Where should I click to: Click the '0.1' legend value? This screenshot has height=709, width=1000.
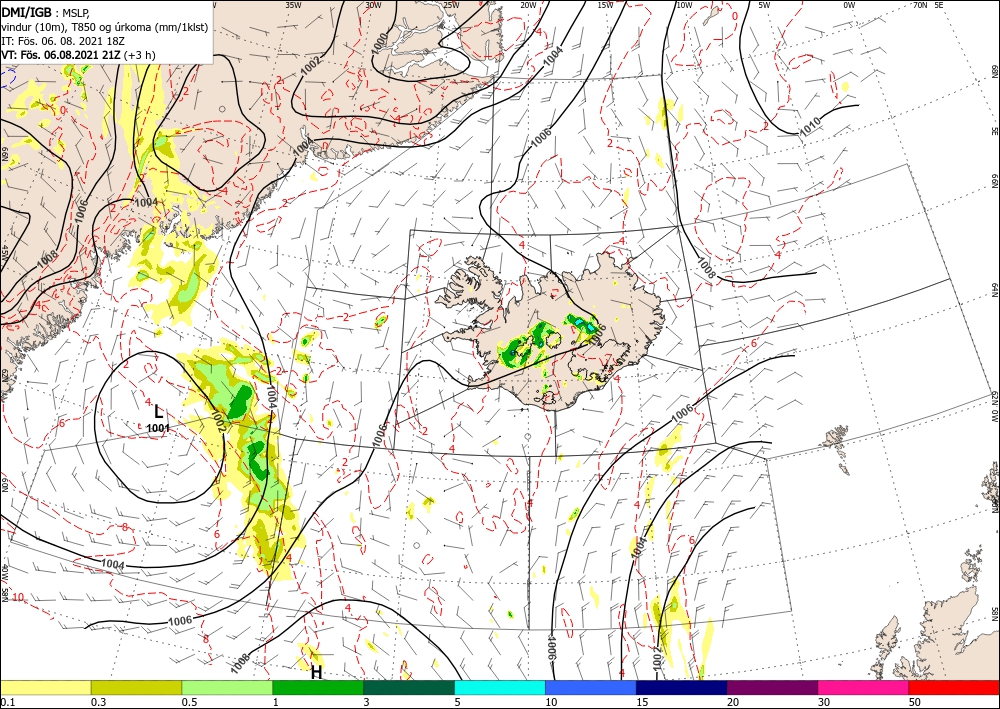click(x=7, y=702)
